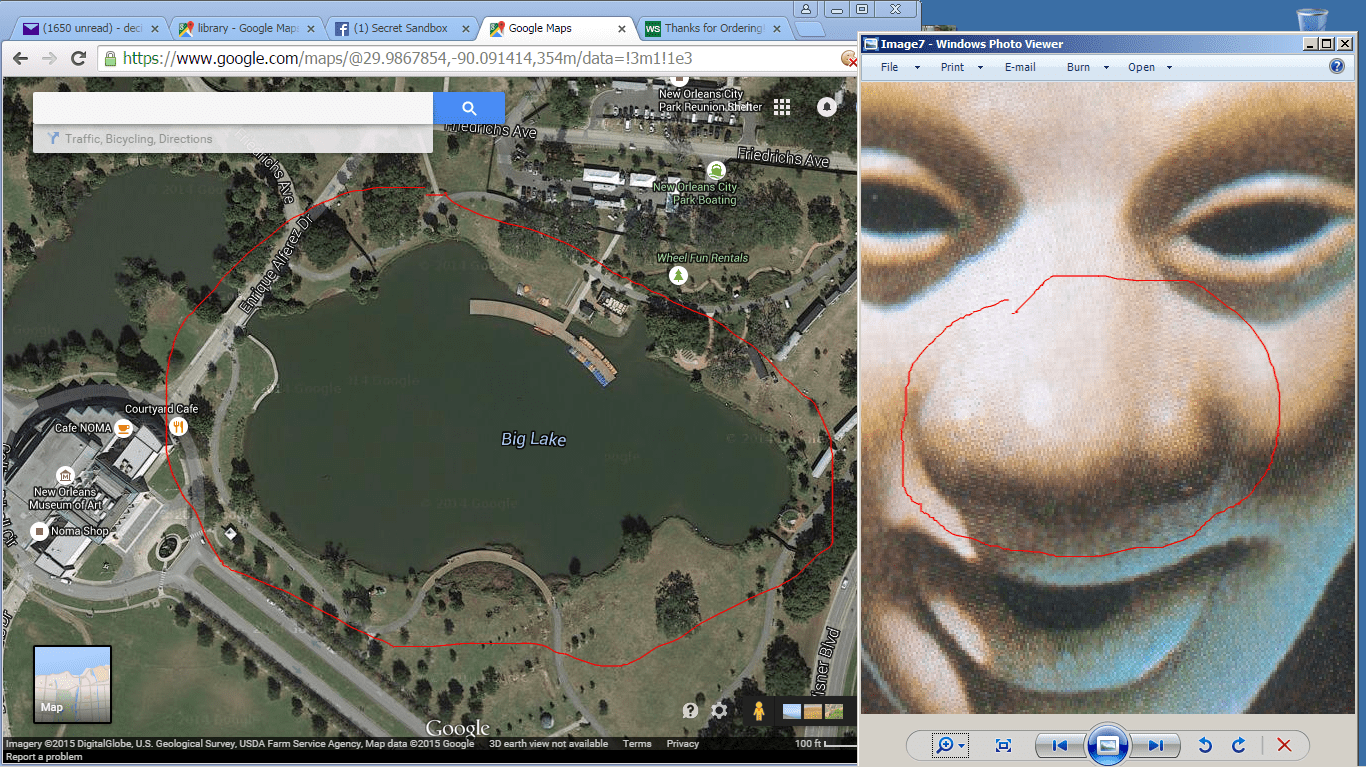Click Chrome forward navigation arrow
This screenshot has height=768, width=1366.
(49, 58)
